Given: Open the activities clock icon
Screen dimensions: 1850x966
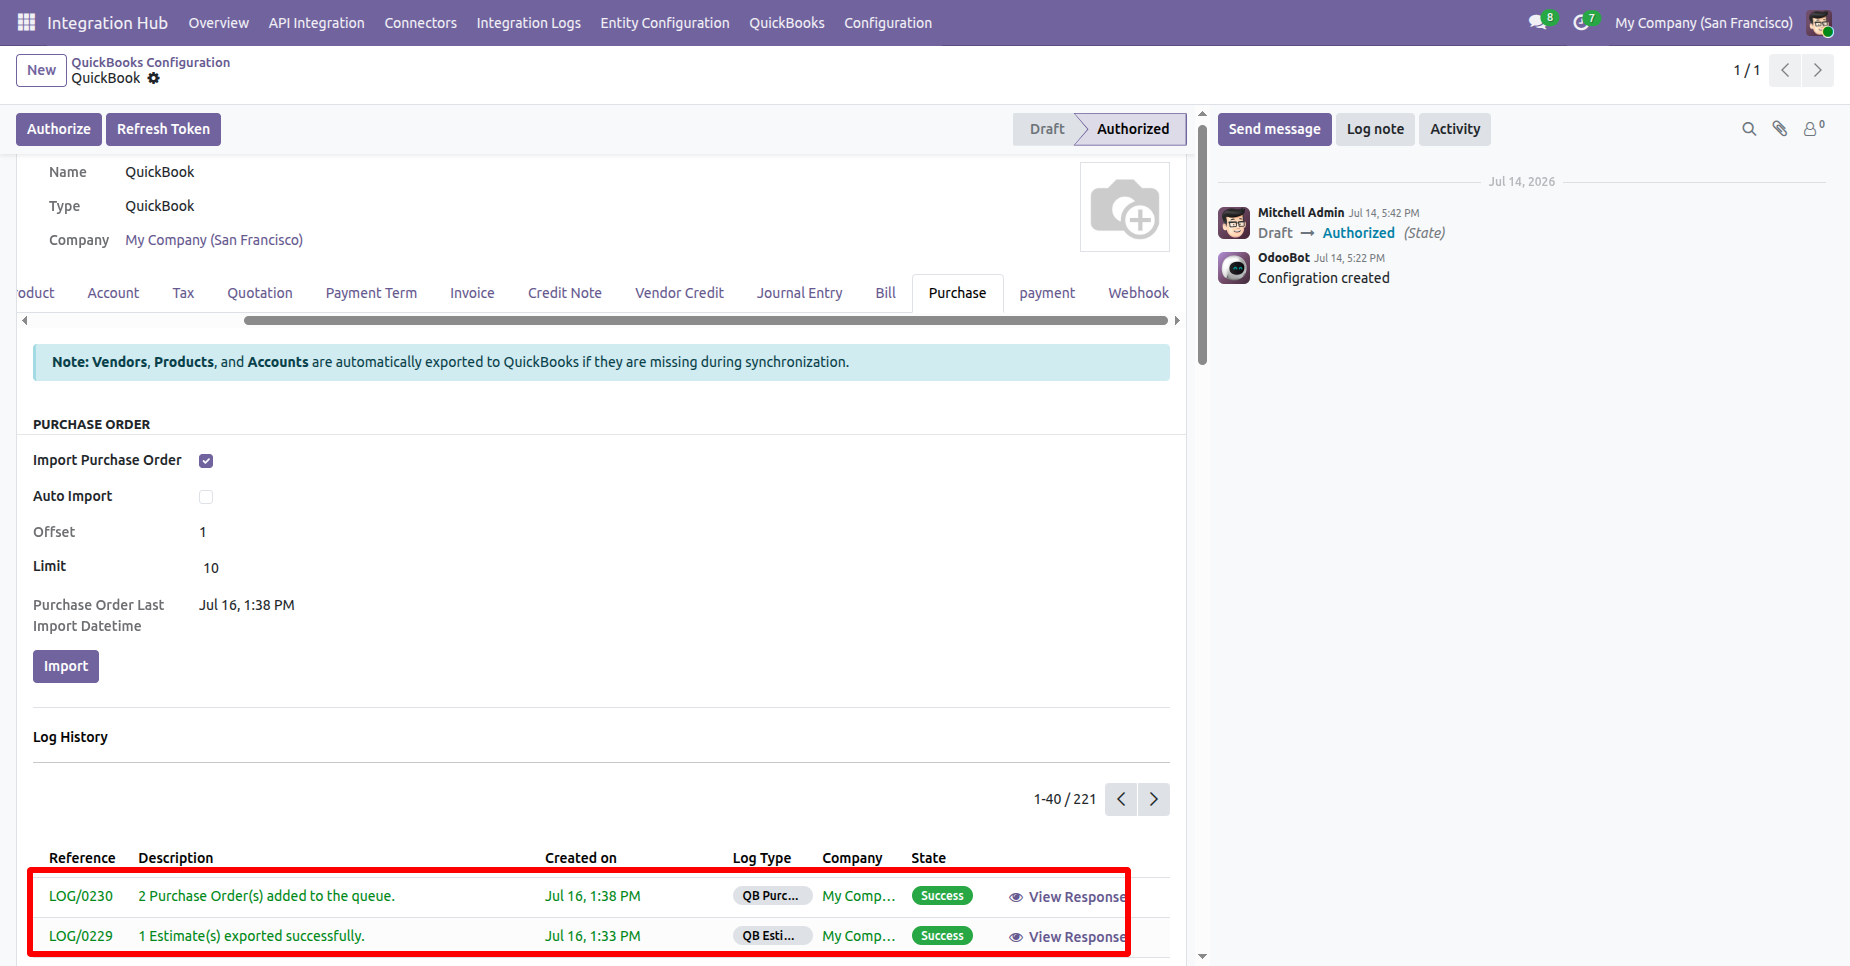Looking at the screenshot, I should pos(1581,22).
